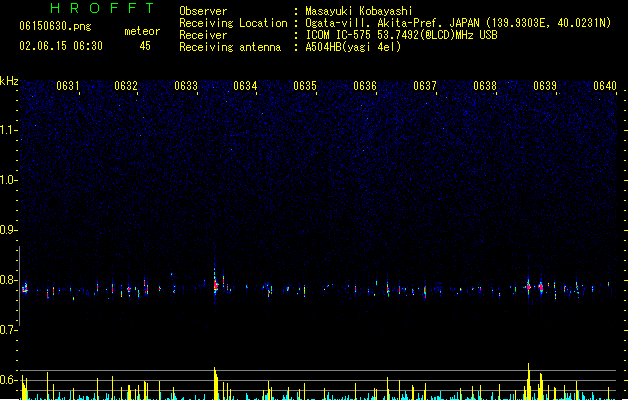The width and height of the screenshot is (629, 400).
Task: Click the 'Receiver' field label
Action: click(x=203, y=35)
